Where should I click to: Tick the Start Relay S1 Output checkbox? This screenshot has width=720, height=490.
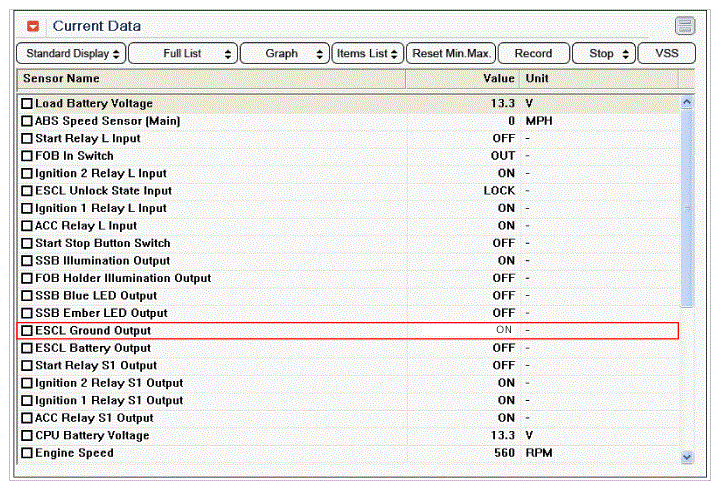(x=27, y=365)
